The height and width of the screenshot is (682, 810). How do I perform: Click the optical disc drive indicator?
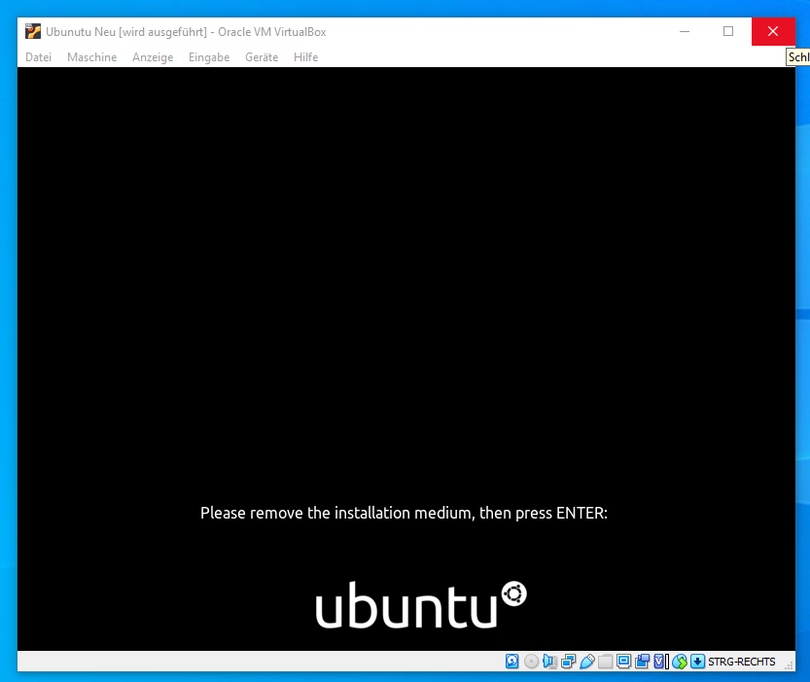[x=531, y=661]
